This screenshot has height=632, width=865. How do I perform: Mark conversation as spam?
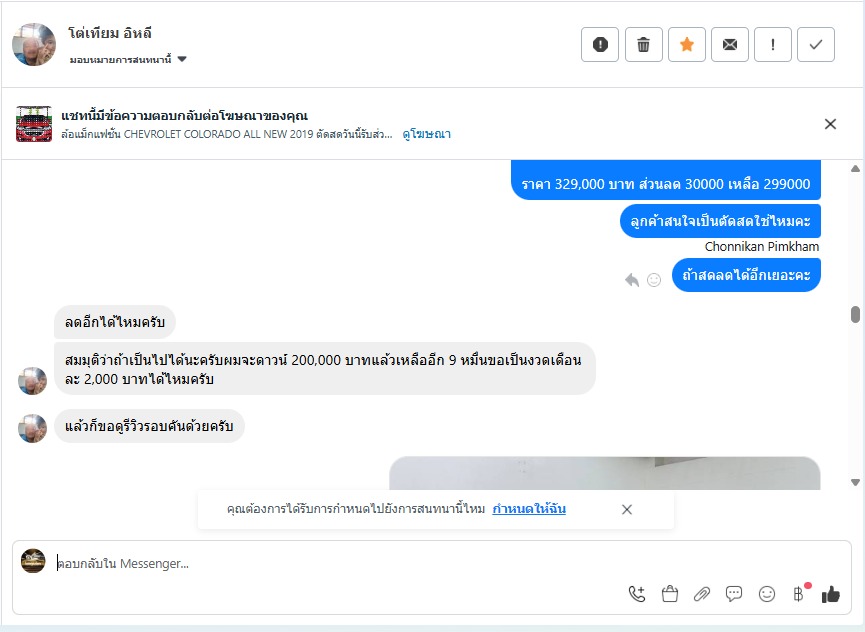coord(600,44)
